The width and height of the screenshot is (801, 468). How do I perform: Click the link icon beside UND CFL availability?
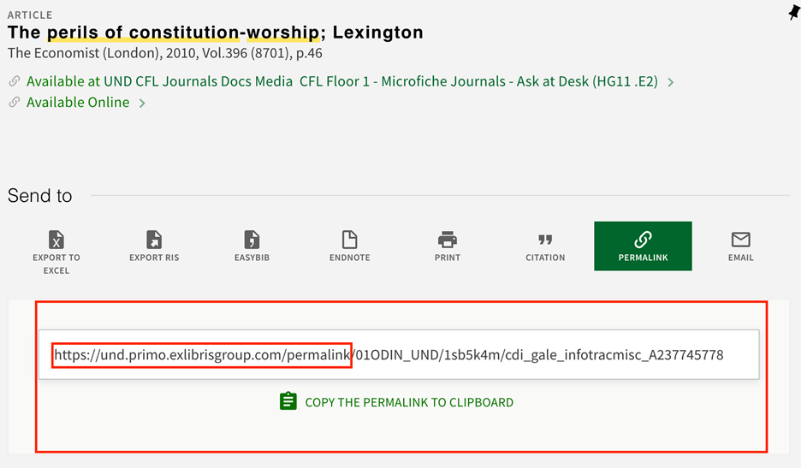[14, 81]
